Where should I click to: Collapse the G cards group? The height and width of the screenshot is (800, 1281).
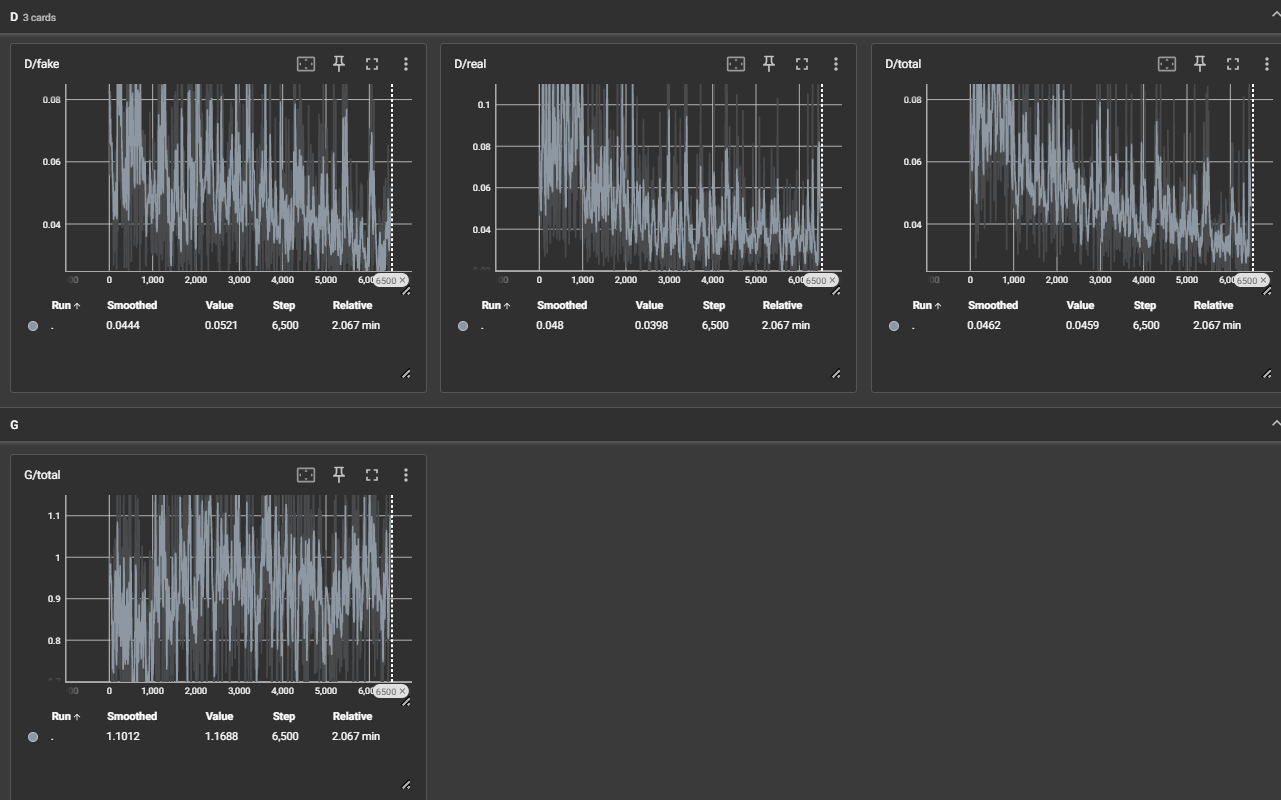tap(1275, 424)
